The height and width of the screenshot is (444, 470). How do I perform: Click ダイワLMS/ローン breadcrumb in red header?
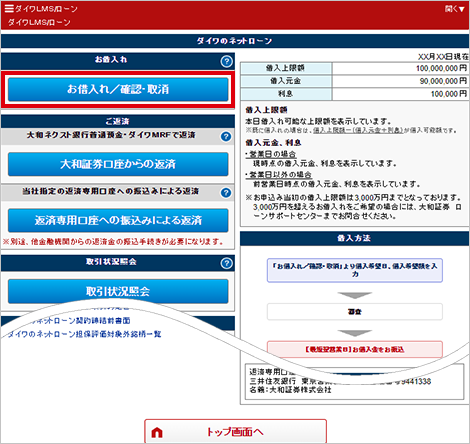pyautogui.click(x=39, y=22)
